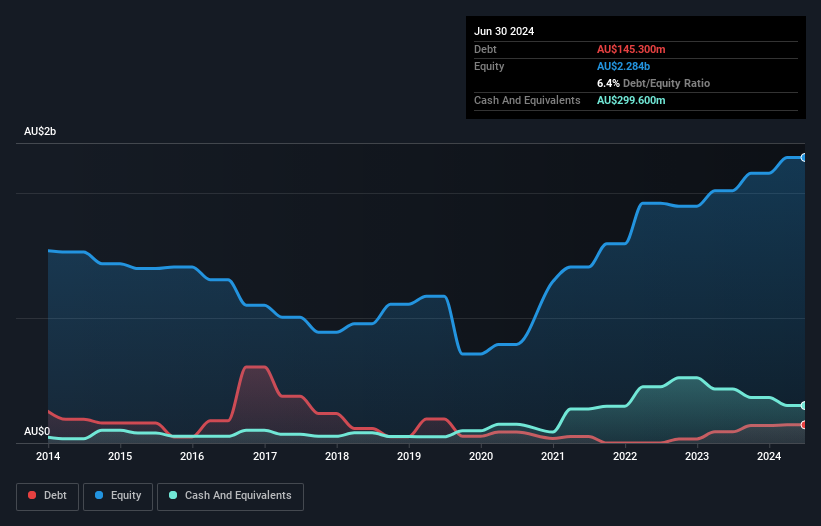Click the Jun 30 2024 tooltip date

click(504, 31)
